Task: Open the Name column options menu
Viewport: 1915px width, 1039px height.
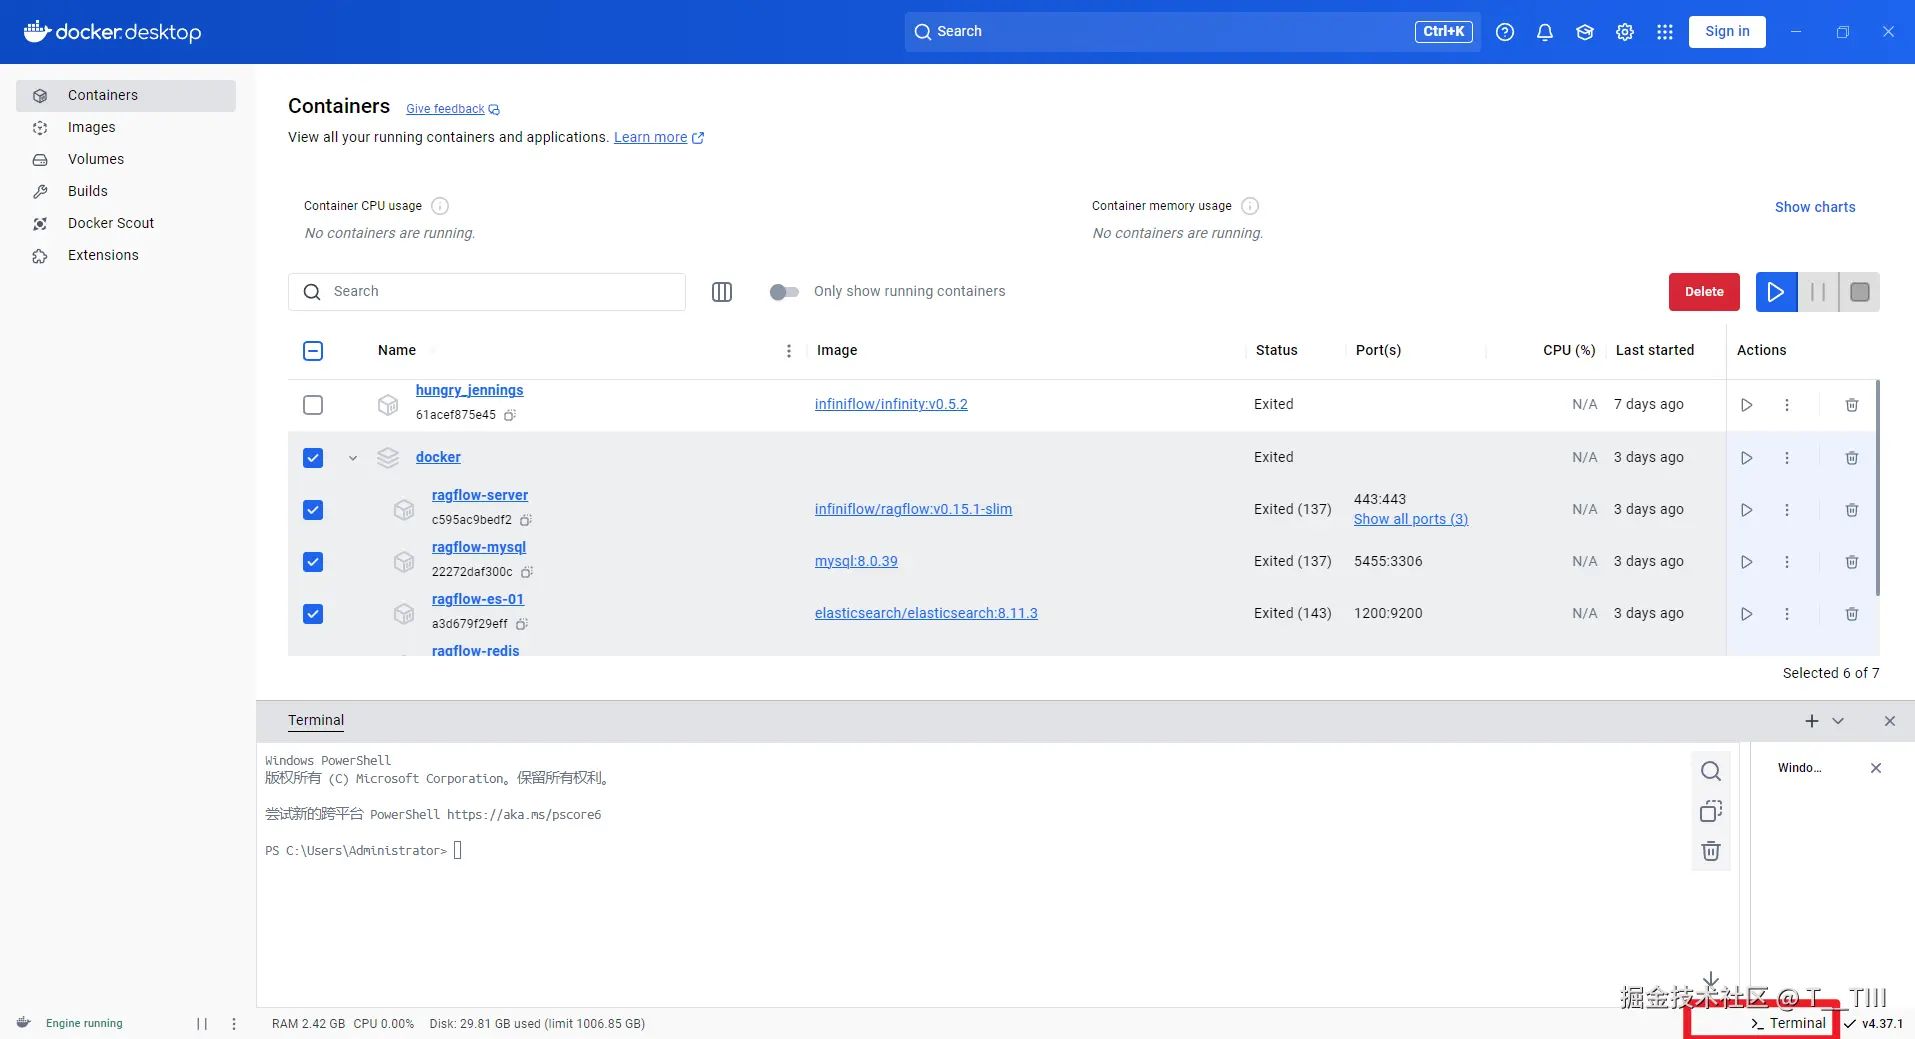Action: coord(789,351)
